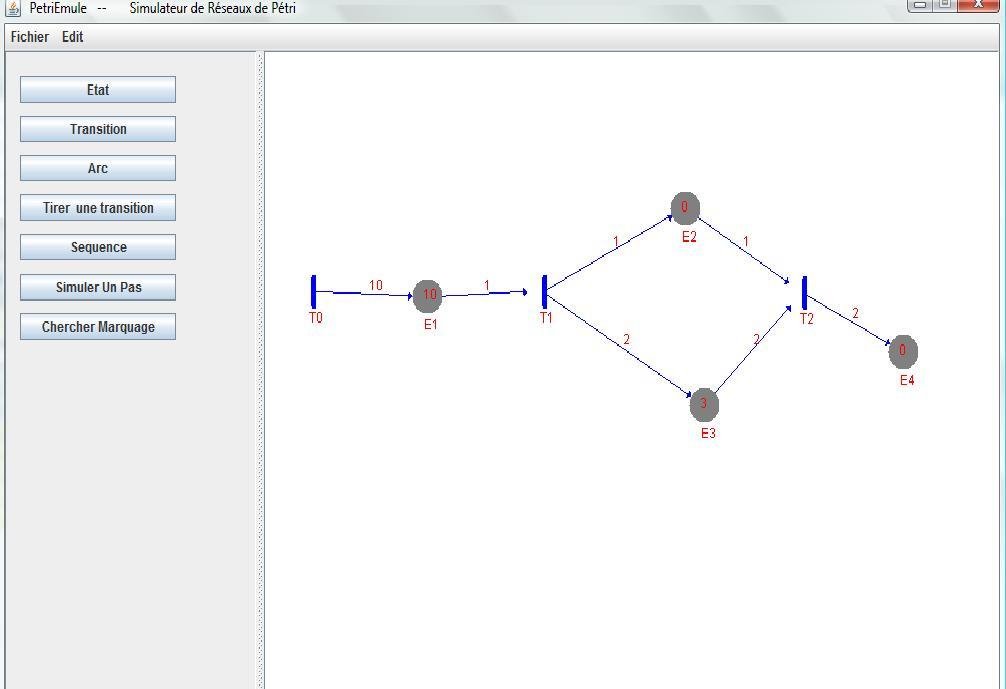Image resolution: width=1006 pixels, height=689 pixels.
Task: Select transition bar T0
Action: pos(314,292)
